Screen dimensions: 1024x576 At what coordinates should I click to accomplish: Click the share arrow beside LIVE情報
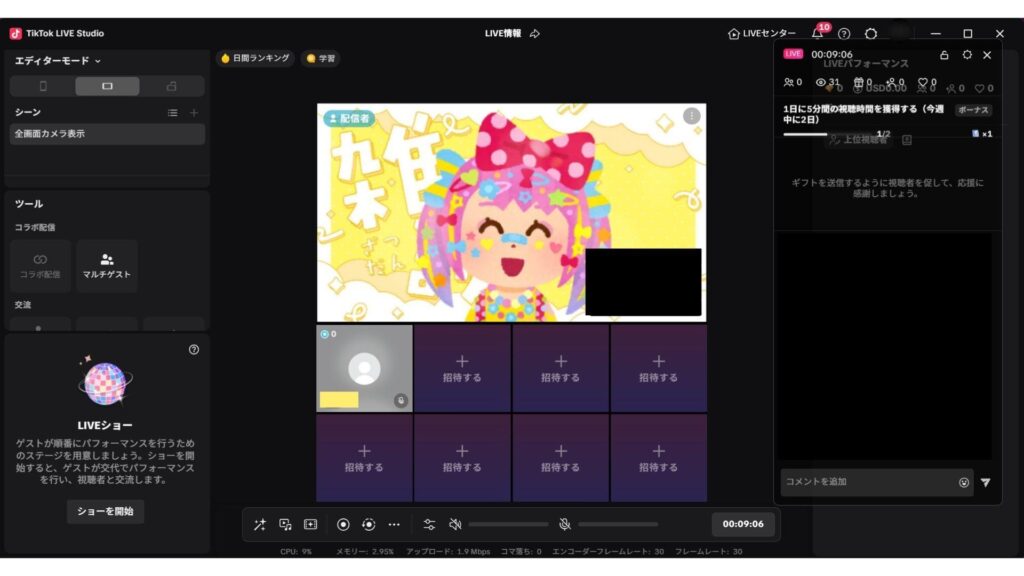click(x=535, y=33)
